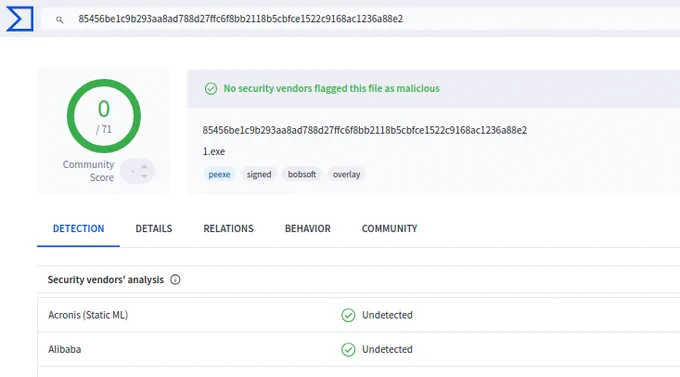This screenshot has width=680, height=377.
Task: Select the Alibaba vendor name
Action: click(x=65, y=349)
